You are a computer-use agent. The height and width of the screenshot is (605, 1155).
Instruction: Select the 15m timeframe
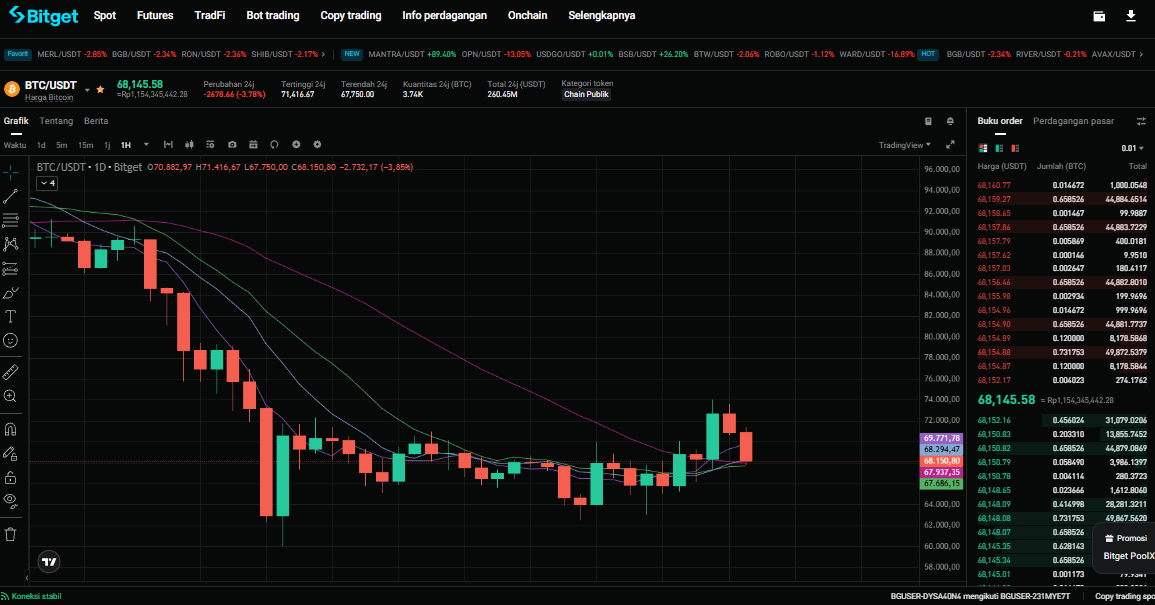(x=86, y=145)
